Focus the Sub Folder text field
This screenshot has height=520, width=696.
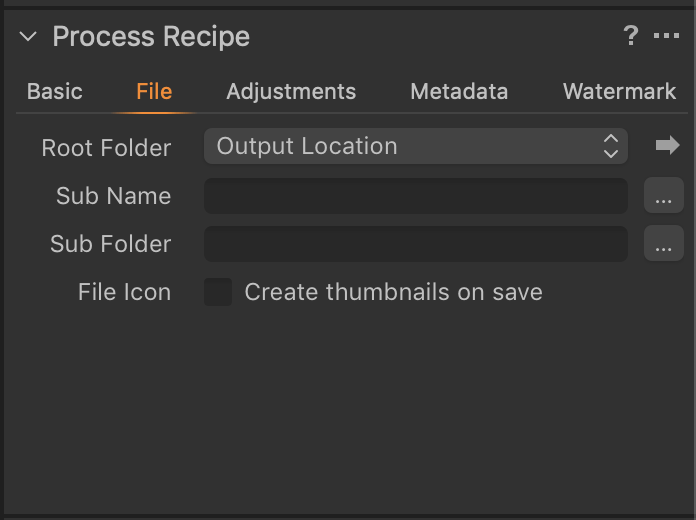[415, 244]
